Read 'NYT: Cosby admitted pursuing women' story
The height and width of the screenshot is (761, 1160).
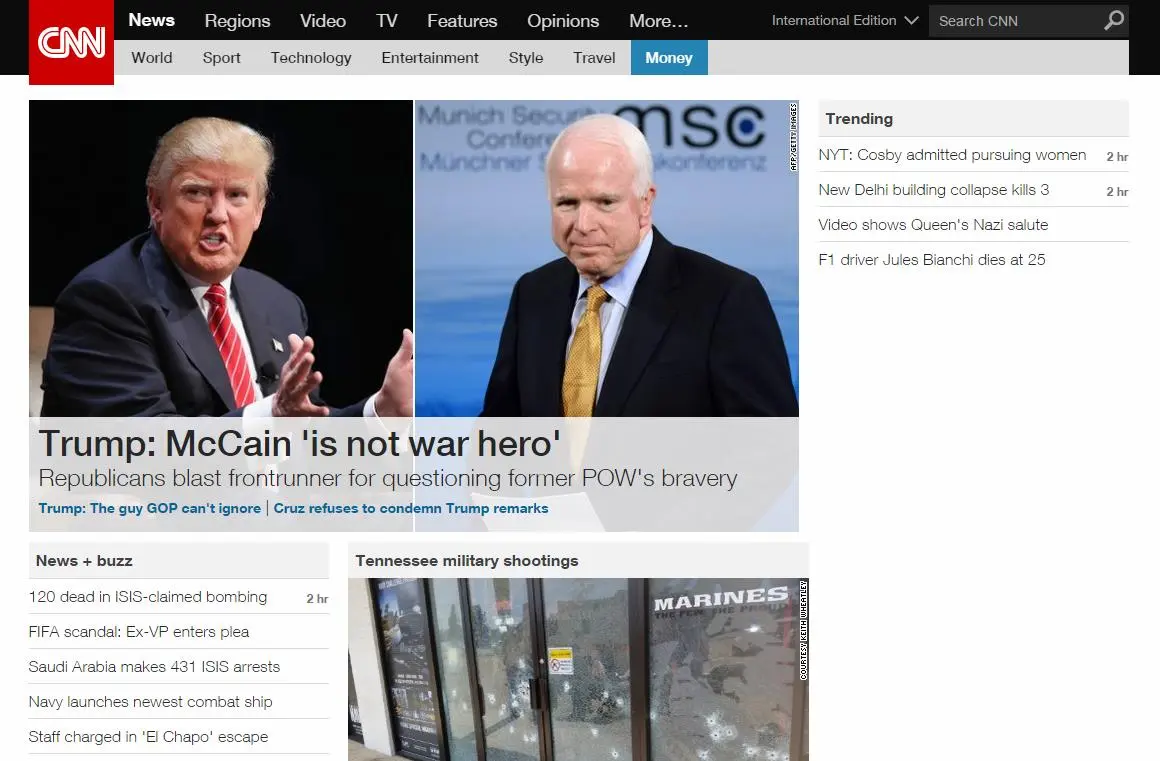click(x=952, y=155)
